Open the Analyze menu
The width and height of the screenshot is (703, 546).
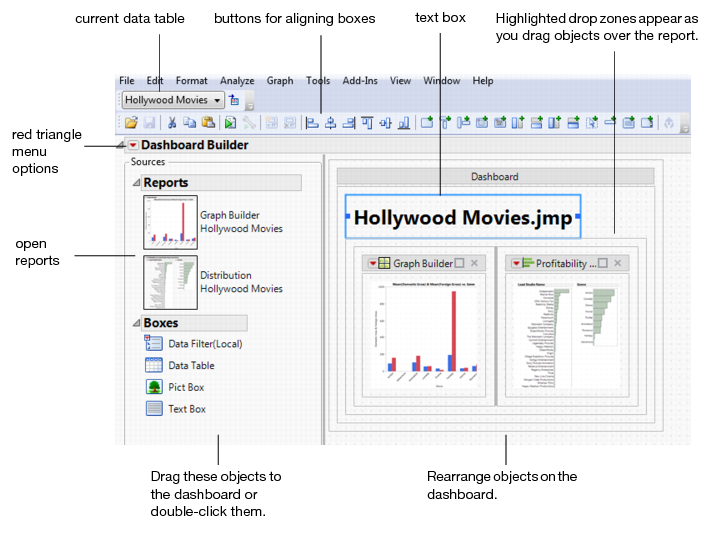coord(237,81)
